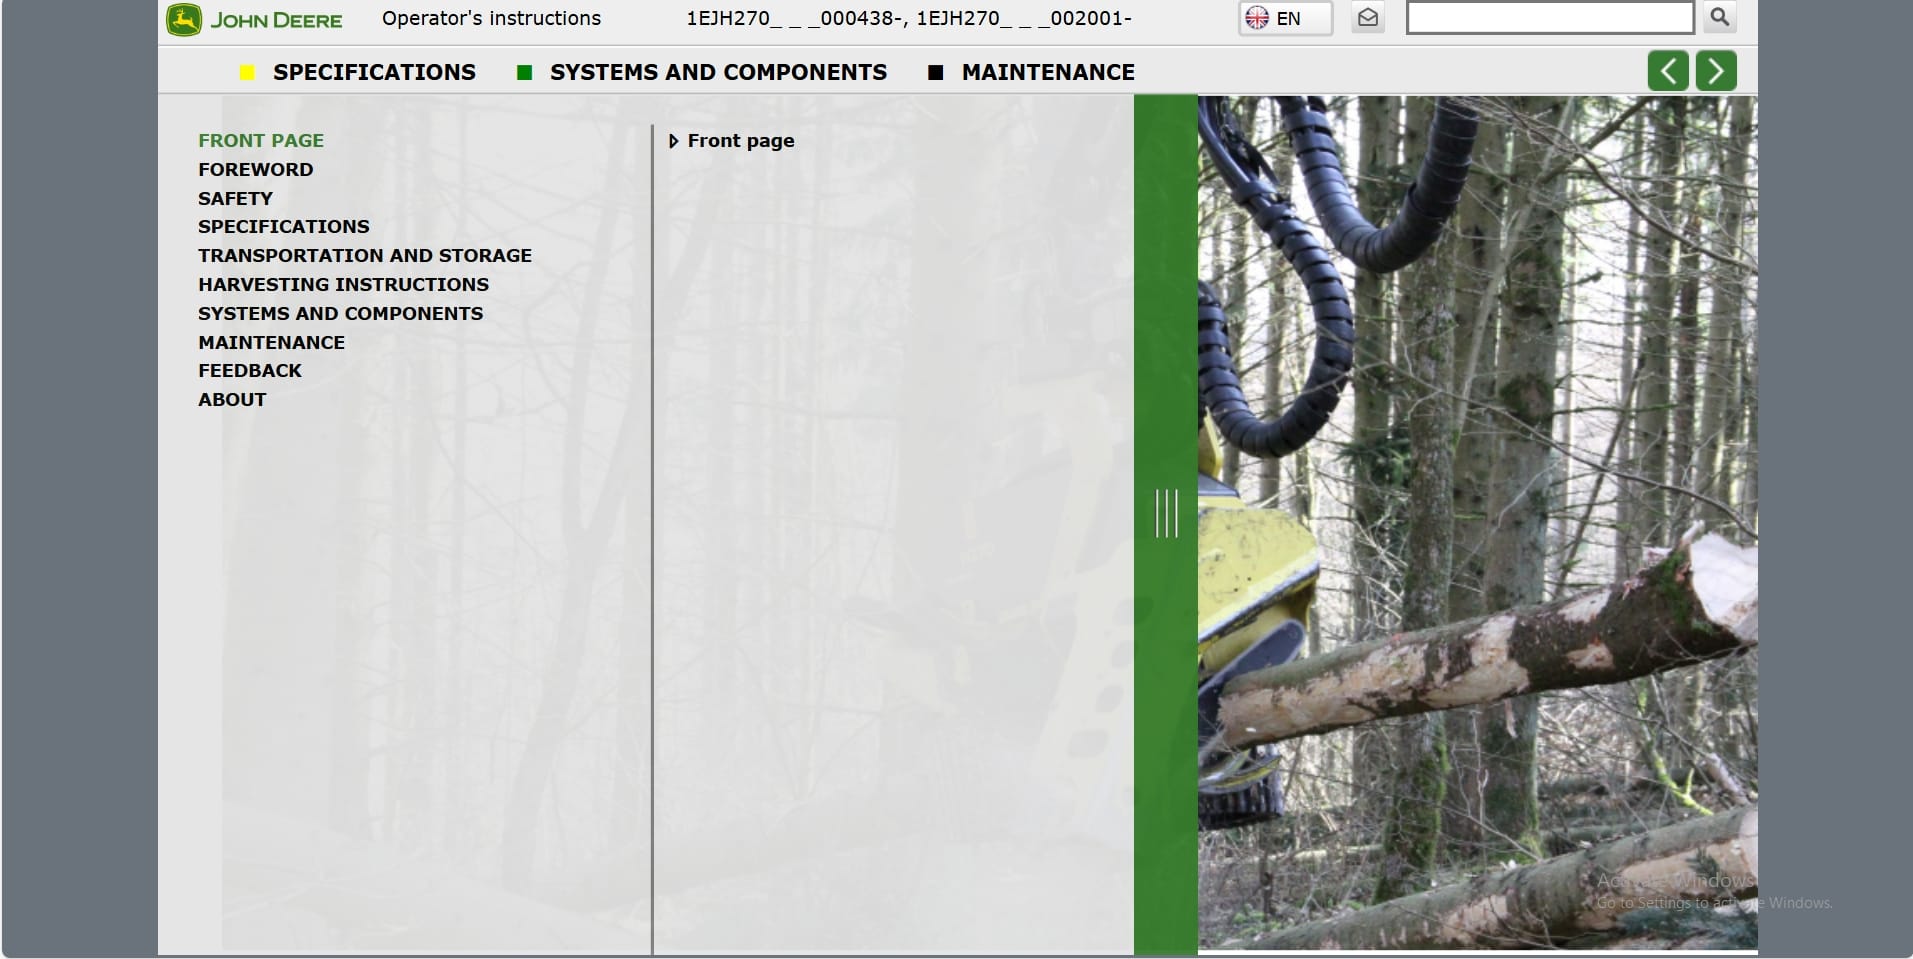Click the forest harvester photo
1913x959 pixels.
click(x=1477, y=522)
